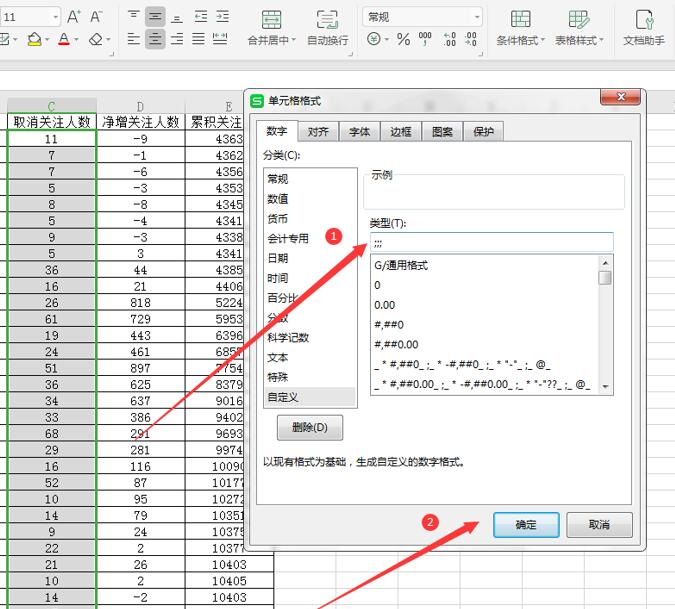675x609 pixels.
Task: Switch to 数字 tab in dialog
Action: [277, 131]
